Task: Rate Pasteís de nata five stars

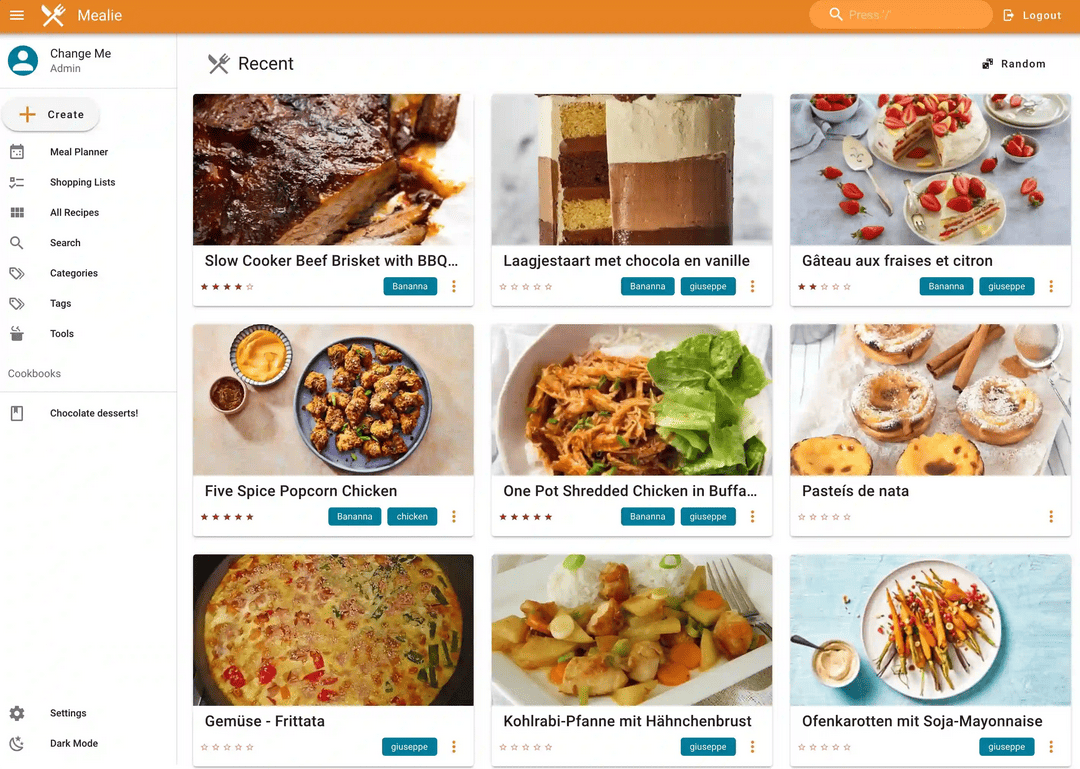Action: [847, 517]
